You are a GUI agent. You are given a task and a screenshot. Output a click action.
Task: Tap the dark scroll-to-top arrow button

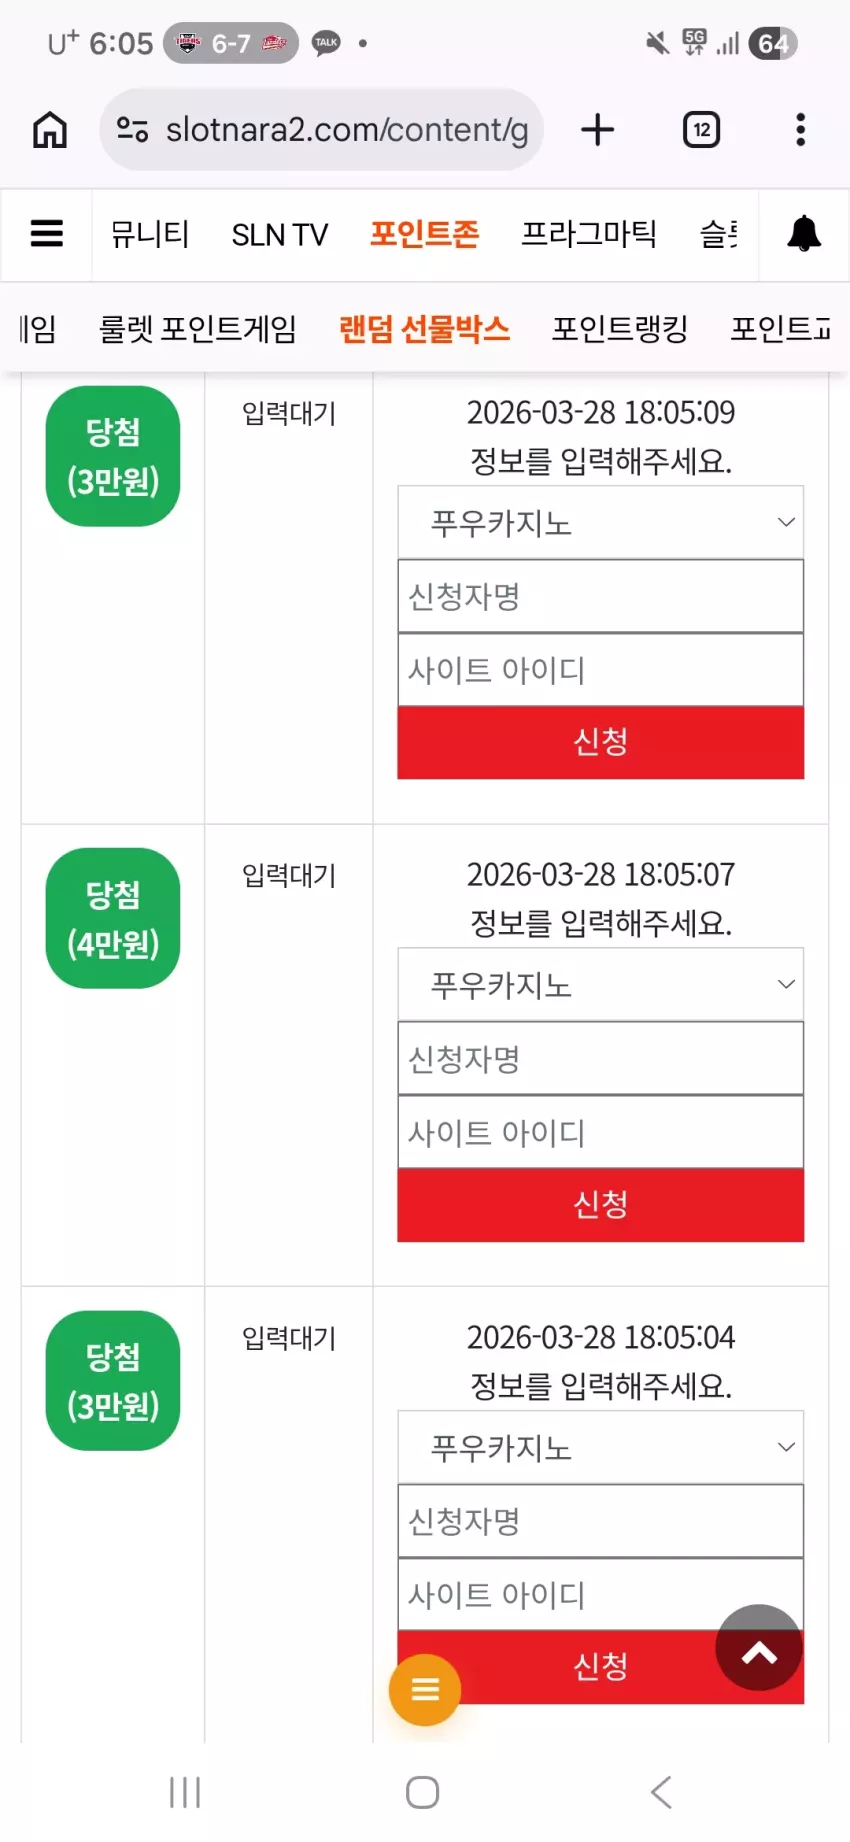(x=759, y=1647)
